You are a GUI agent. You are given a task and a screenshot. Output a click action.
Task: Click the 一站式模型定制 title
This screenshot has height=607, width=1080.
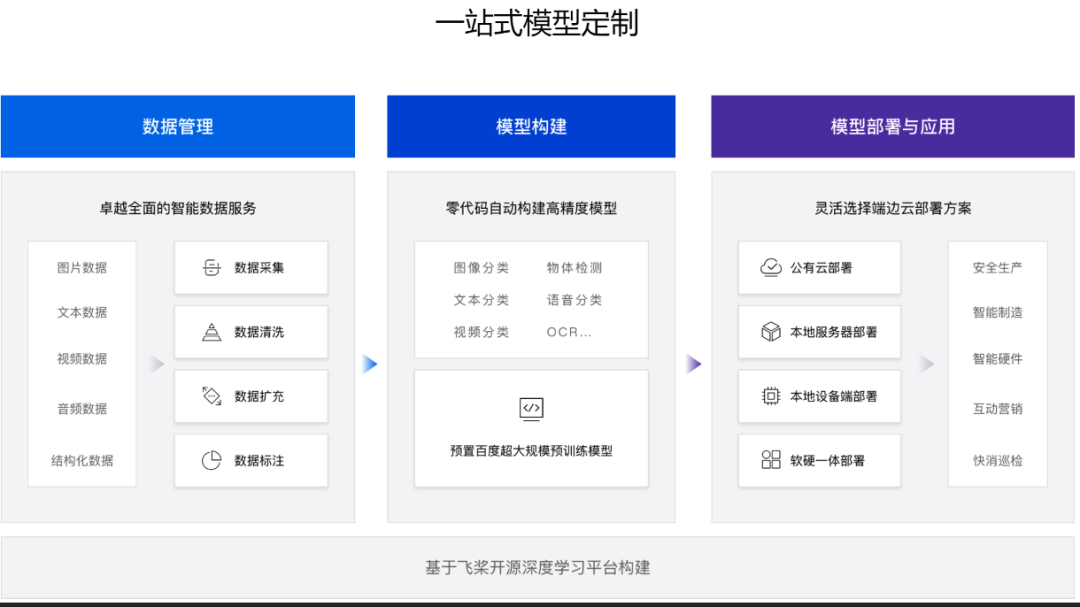(537, 23)
